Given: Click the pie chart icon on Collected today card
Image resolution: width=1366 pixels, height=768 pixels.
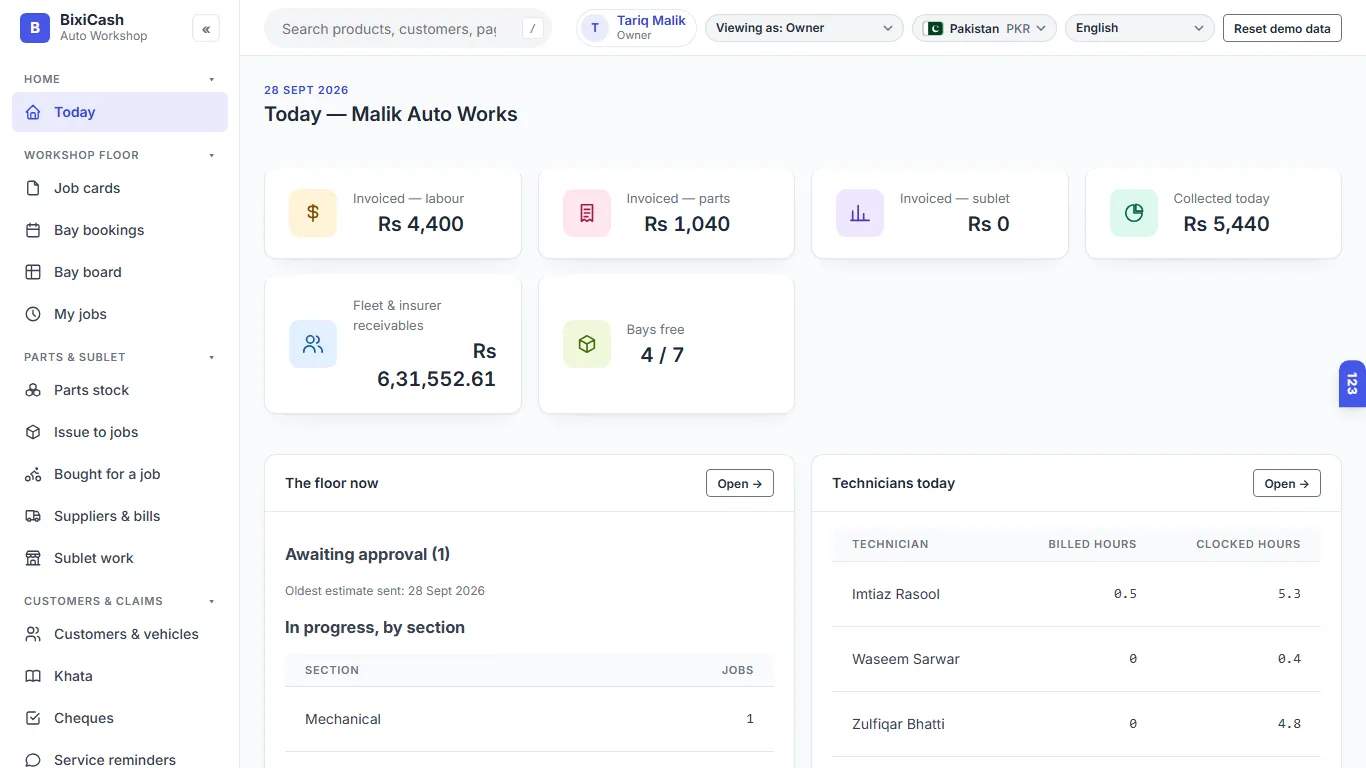Looking at the screenshot, I should (x=1134, y=213).
